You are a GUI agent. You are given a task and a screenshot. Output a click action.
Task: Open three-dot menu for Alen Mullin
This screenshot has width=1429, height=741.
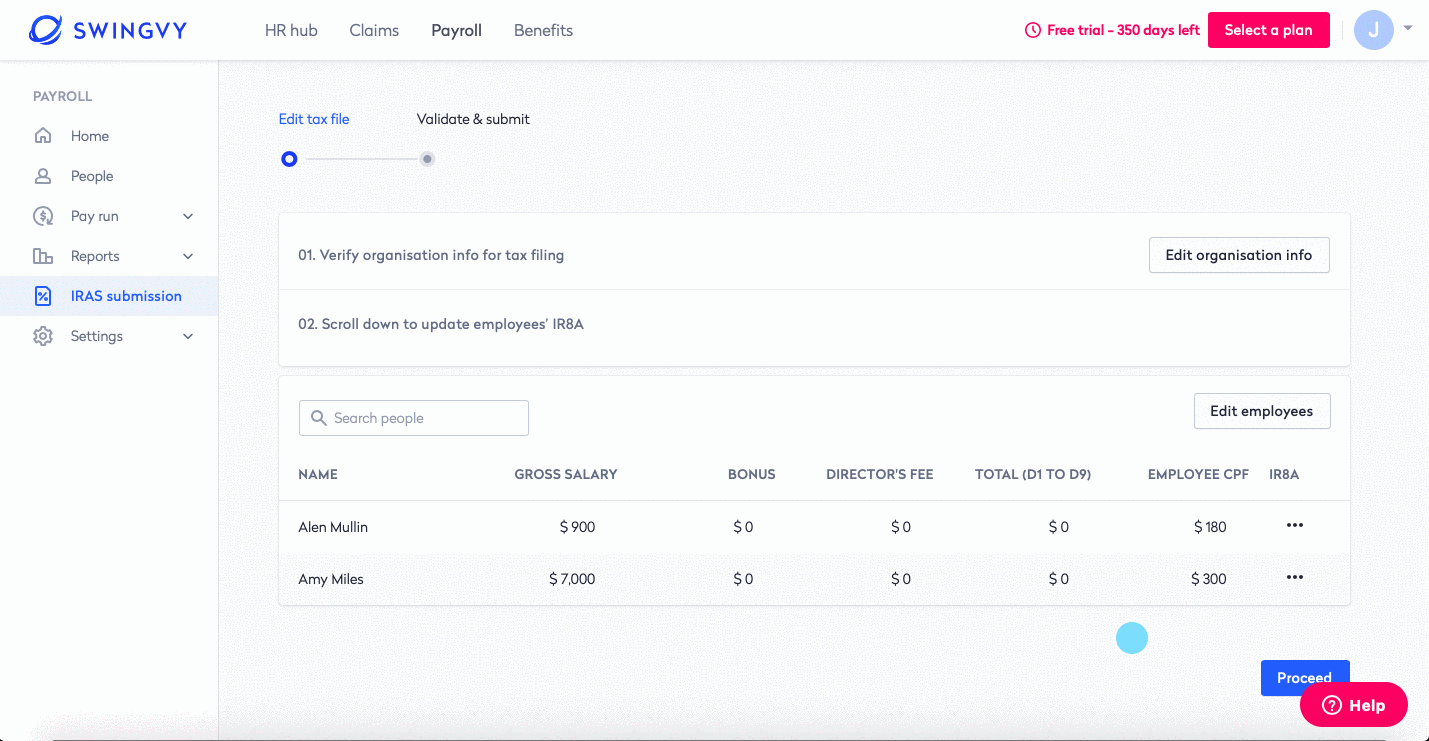coord(1295,526)
